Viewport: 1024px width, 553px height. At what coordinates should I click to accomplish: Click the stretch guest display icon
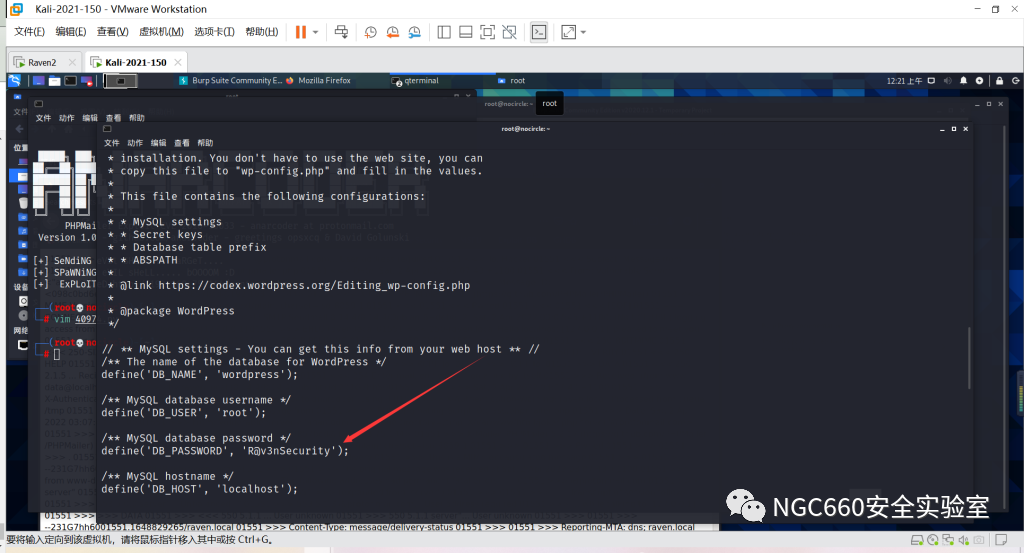pyautogui.click(x=569, y=32)
